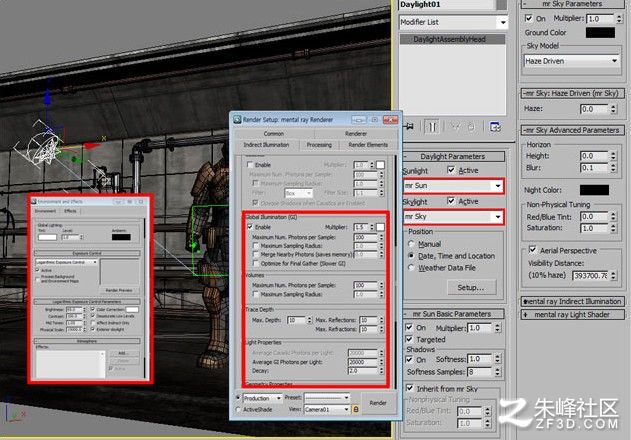Toggle Global Illumination Enable checkbox
631x440 pixels.
click(x=250, y=227)
